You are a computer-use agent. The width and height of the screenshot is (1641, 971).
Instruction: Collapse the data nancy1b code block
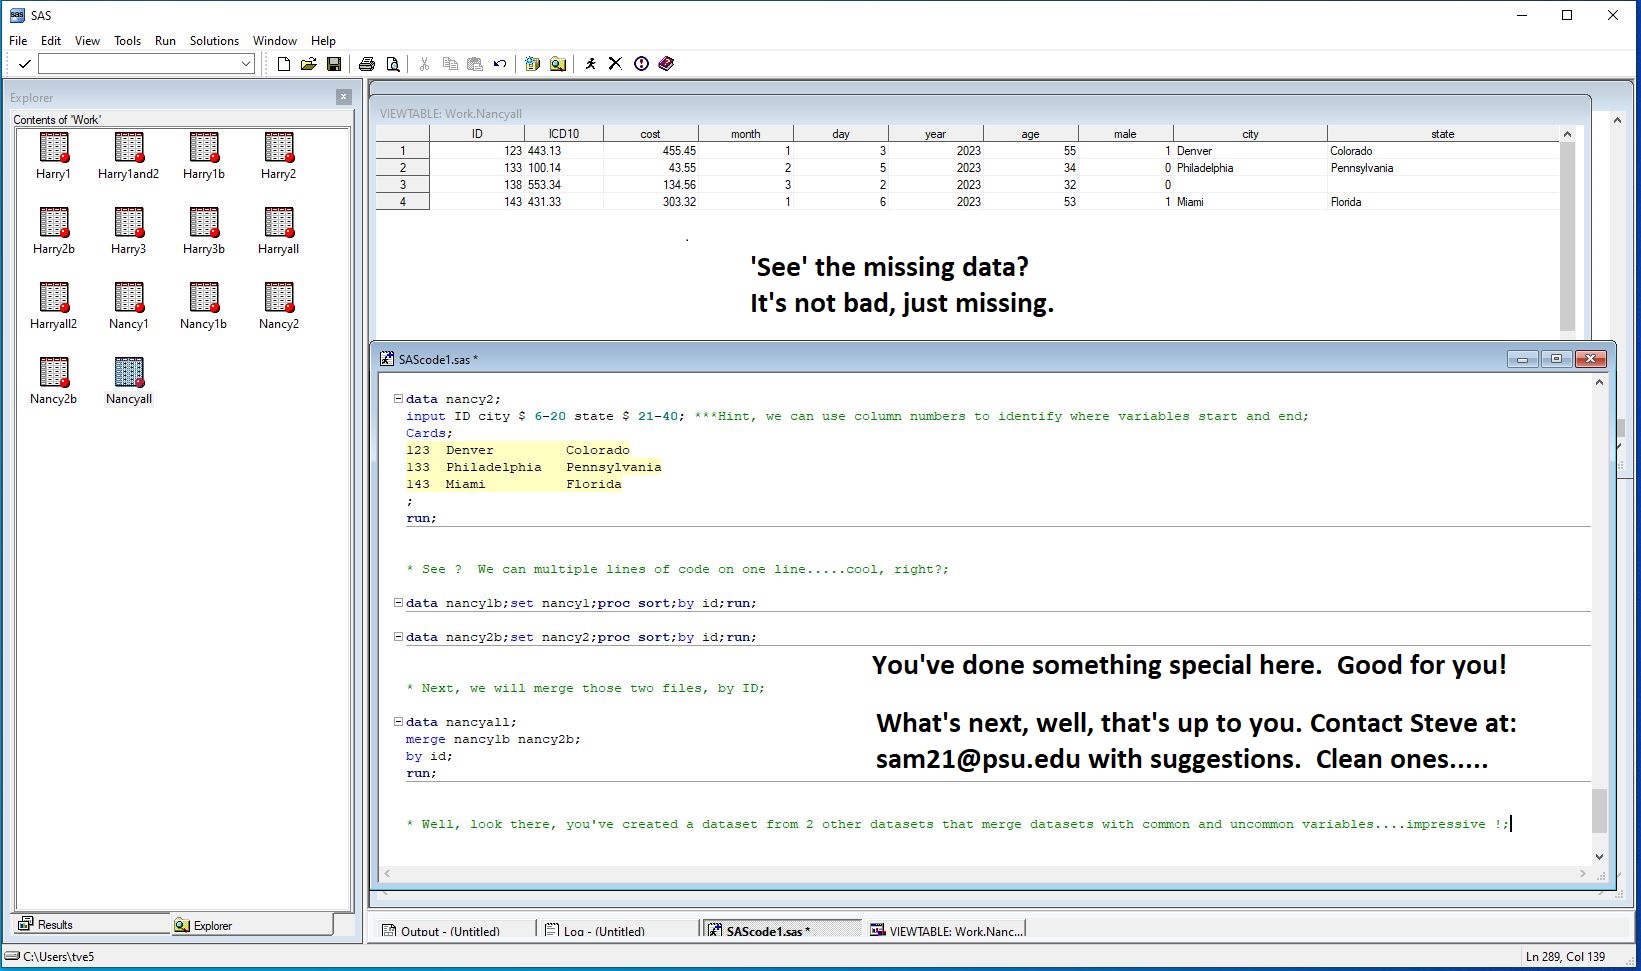tap(398, 603)
